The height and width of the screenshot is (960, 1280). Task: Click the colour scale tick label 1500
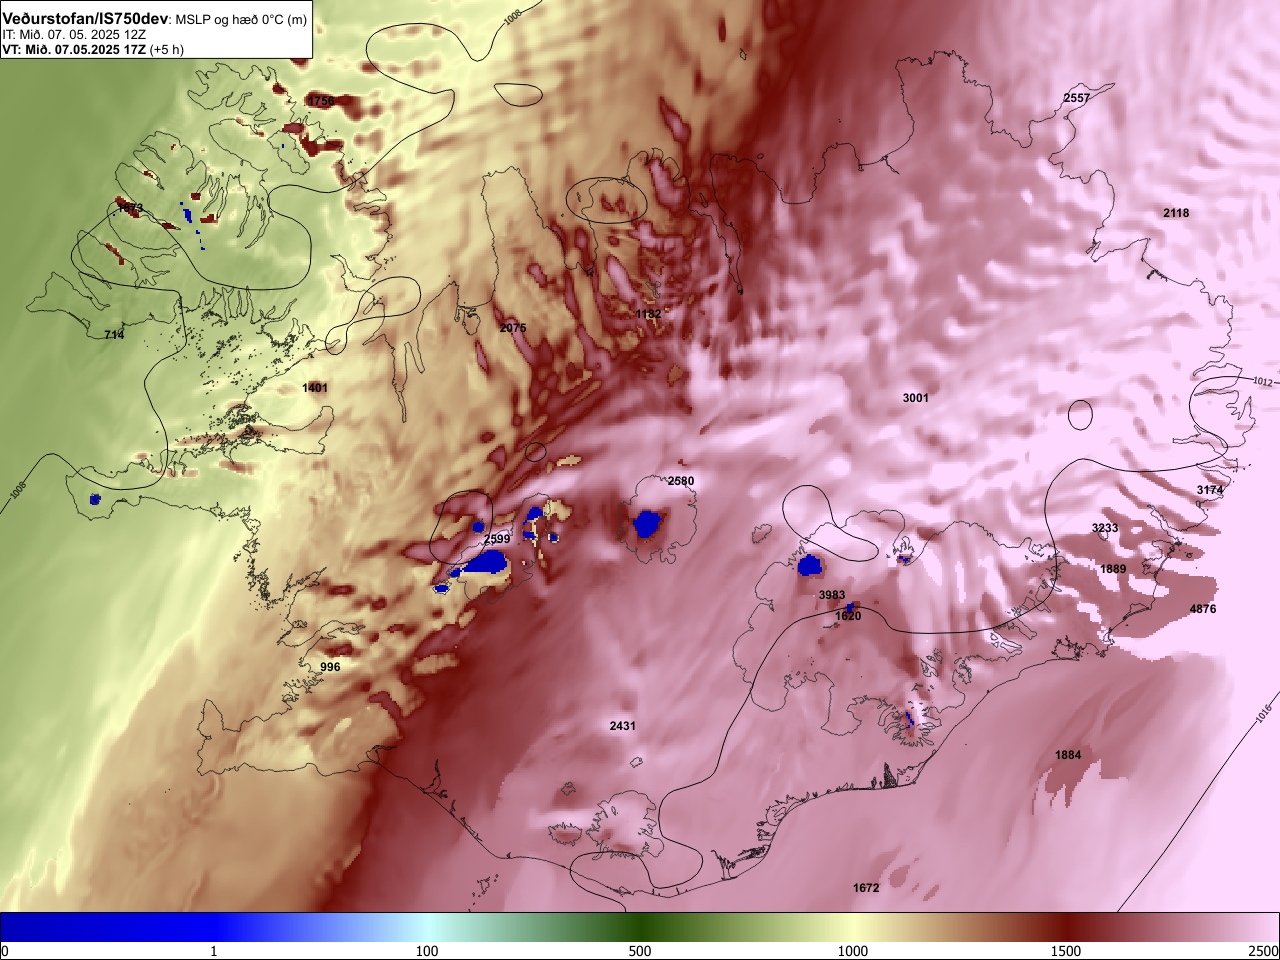click(1066, 951)
